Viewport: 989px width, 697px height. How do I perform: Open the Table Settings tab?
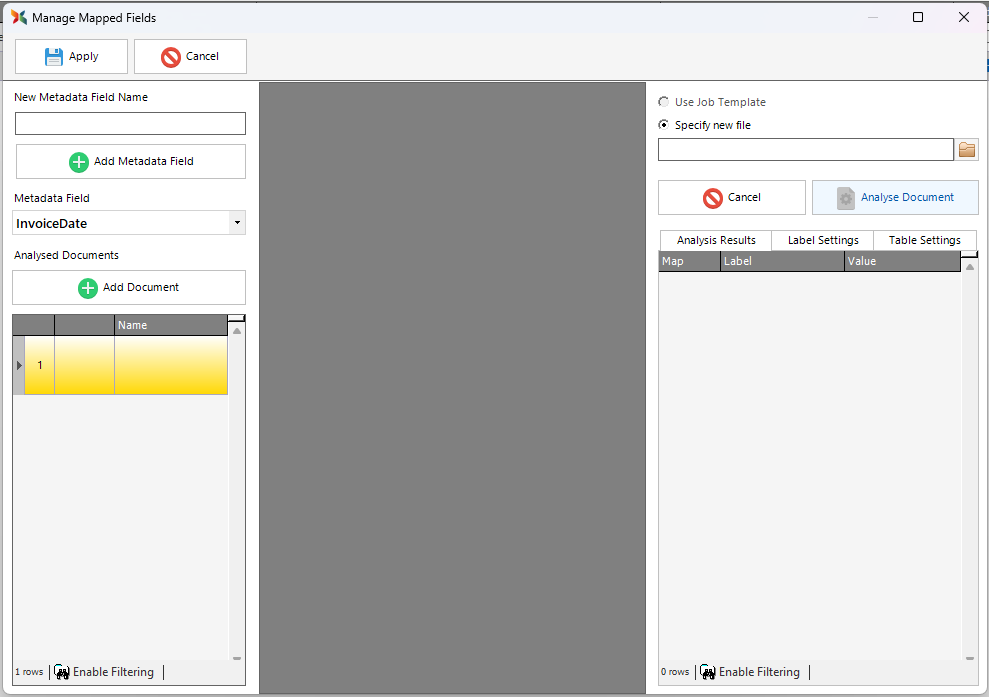point(924,241)
